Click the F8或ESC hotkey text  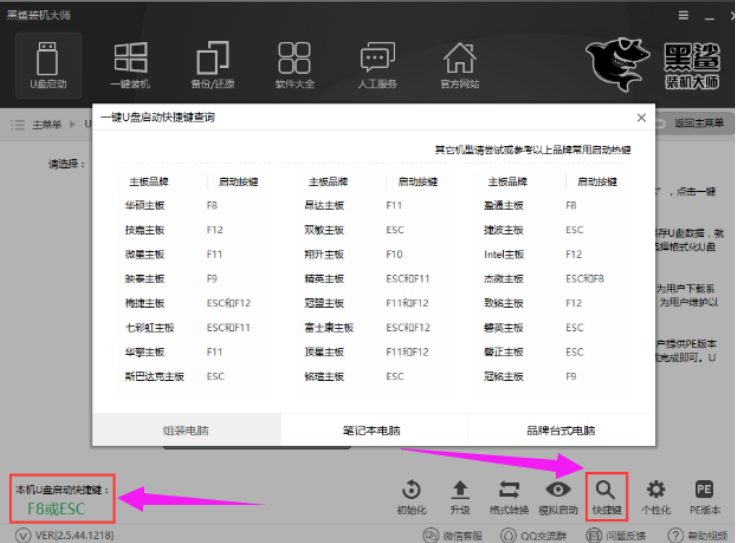coord(56,509)
